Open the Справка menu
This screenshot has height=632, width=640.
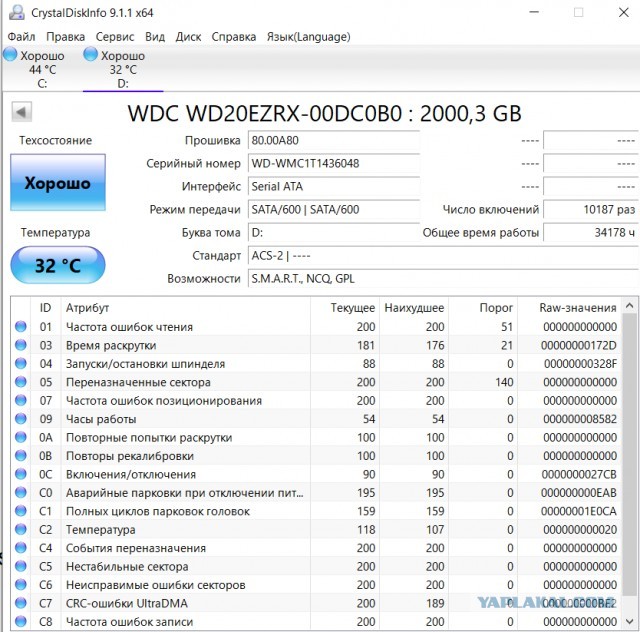click(233, 37)
